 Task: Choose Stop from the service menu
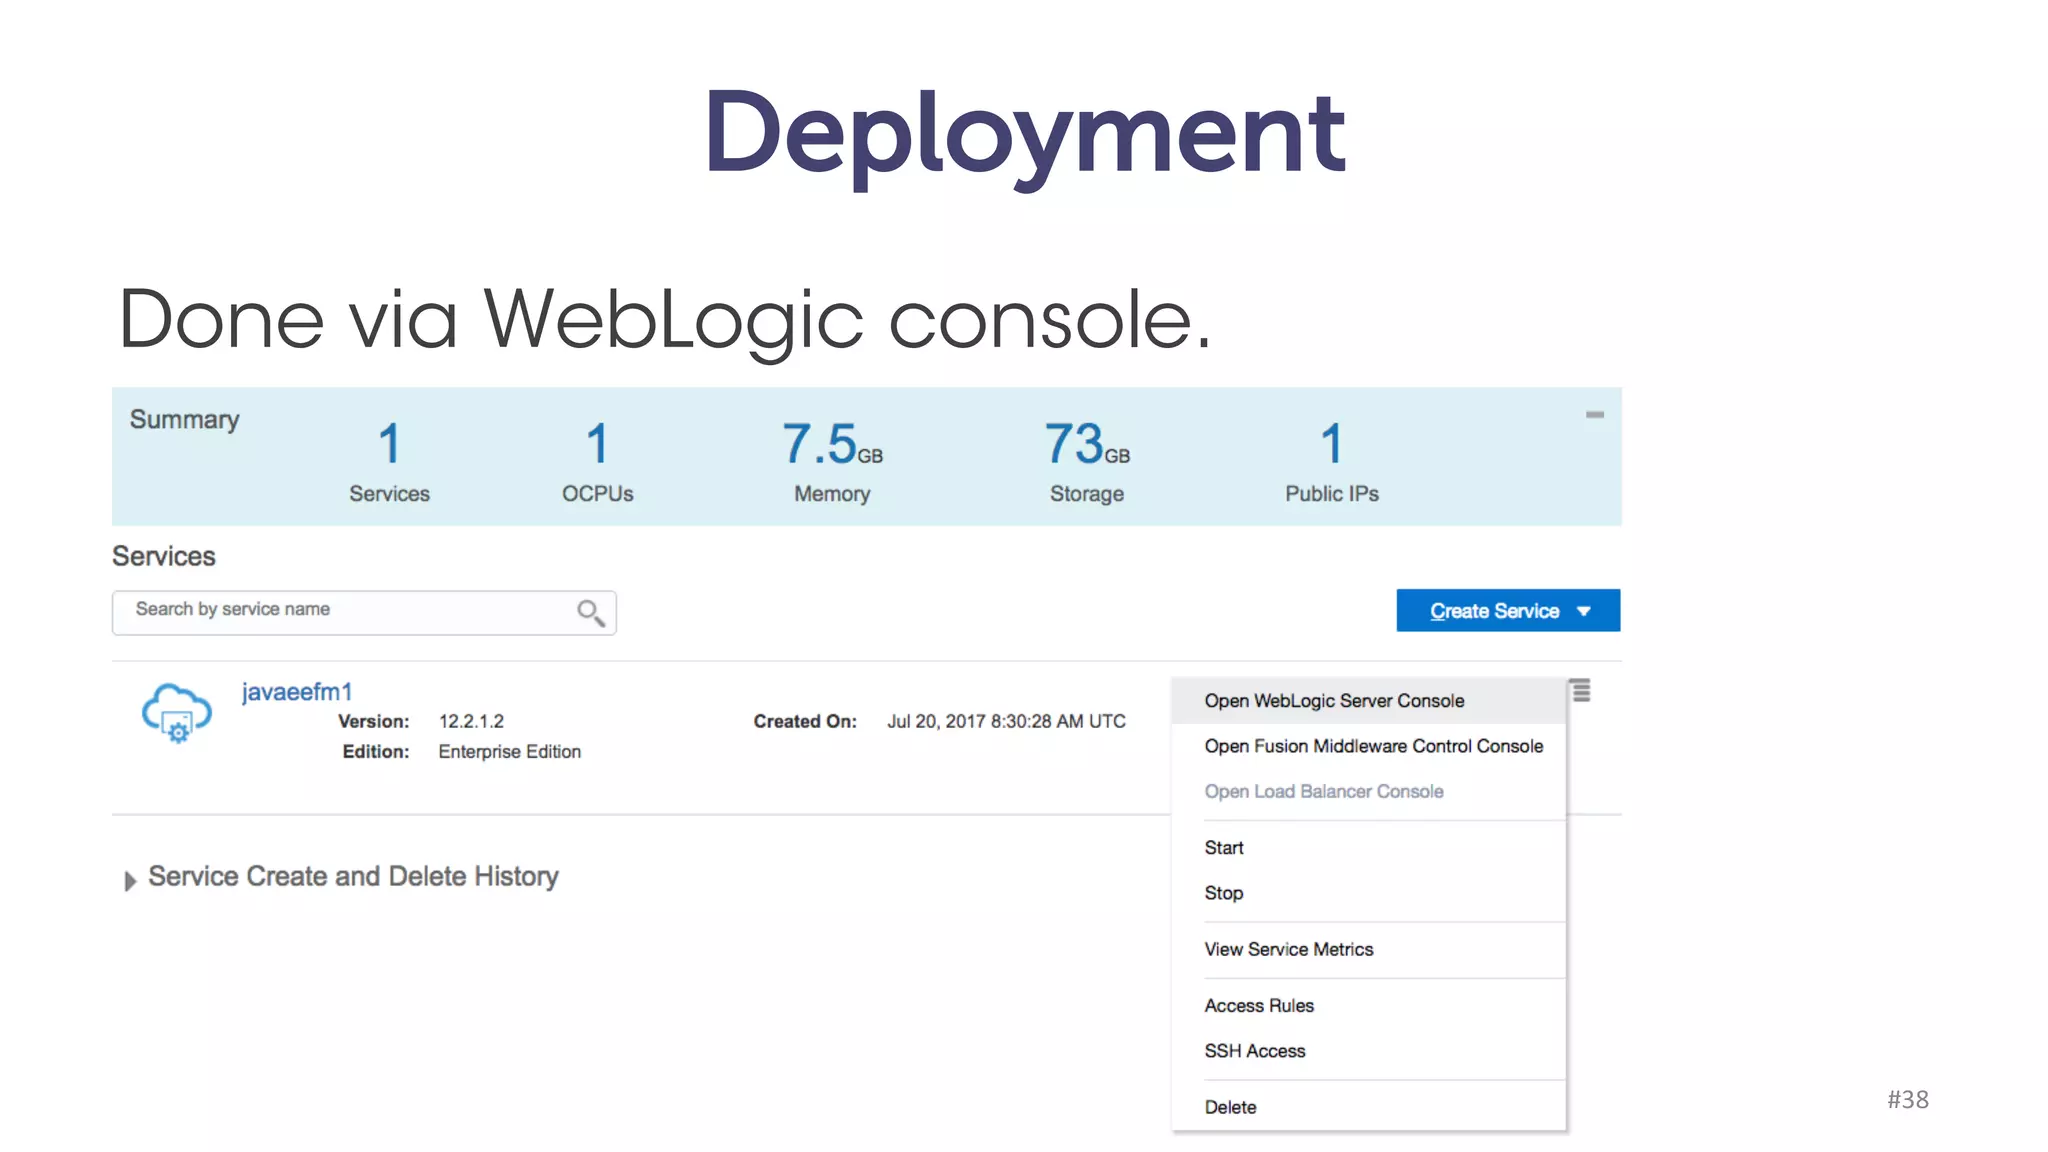click(1224, 893)
